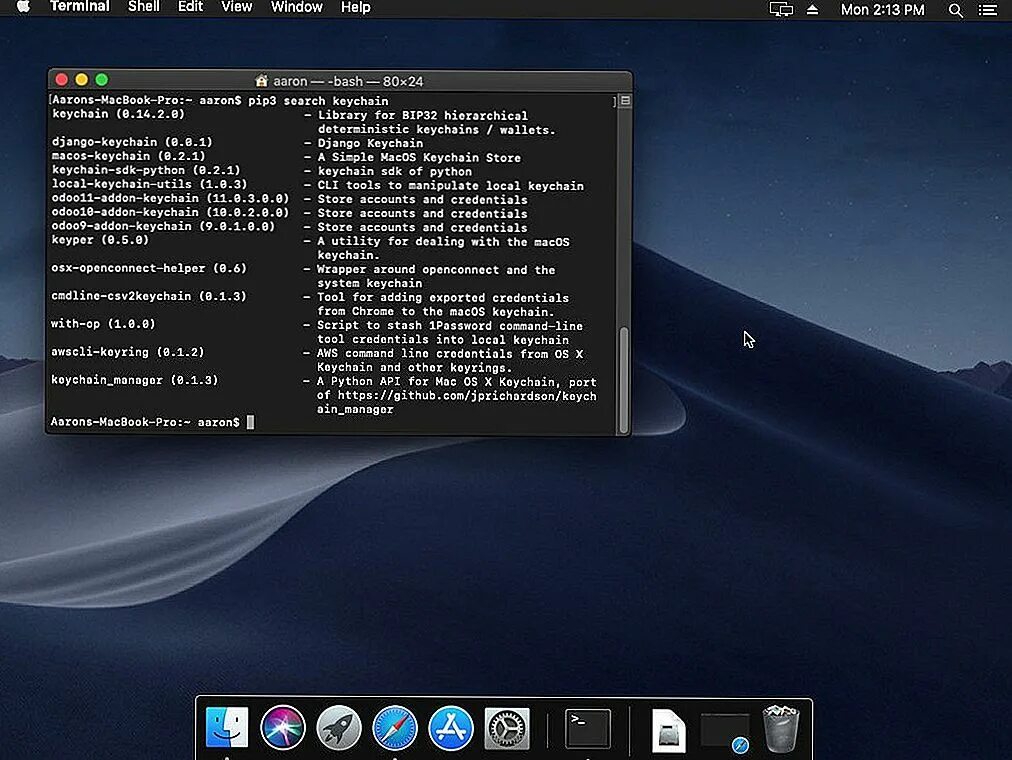Open the Edit menu in Terminal
The width and height of the screenshot is (1012, 760).
[190, 8]
